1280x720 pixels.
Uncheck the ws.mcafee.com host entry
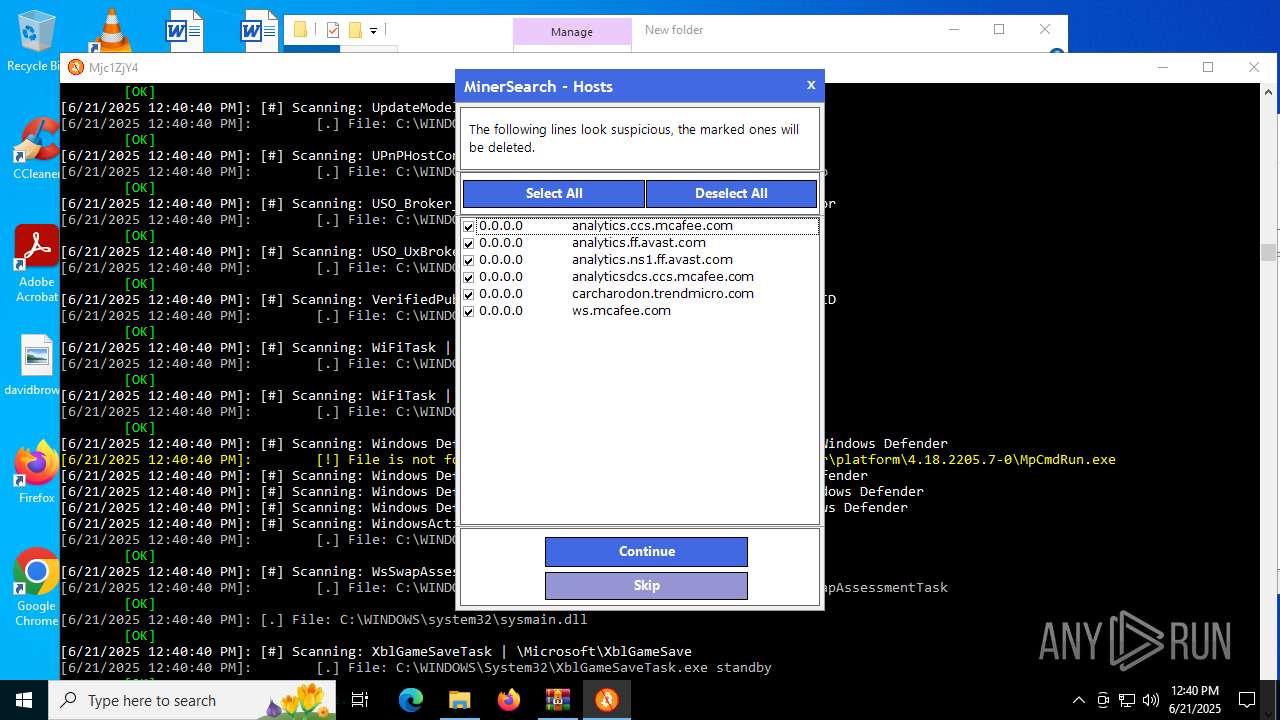point(468,311)
